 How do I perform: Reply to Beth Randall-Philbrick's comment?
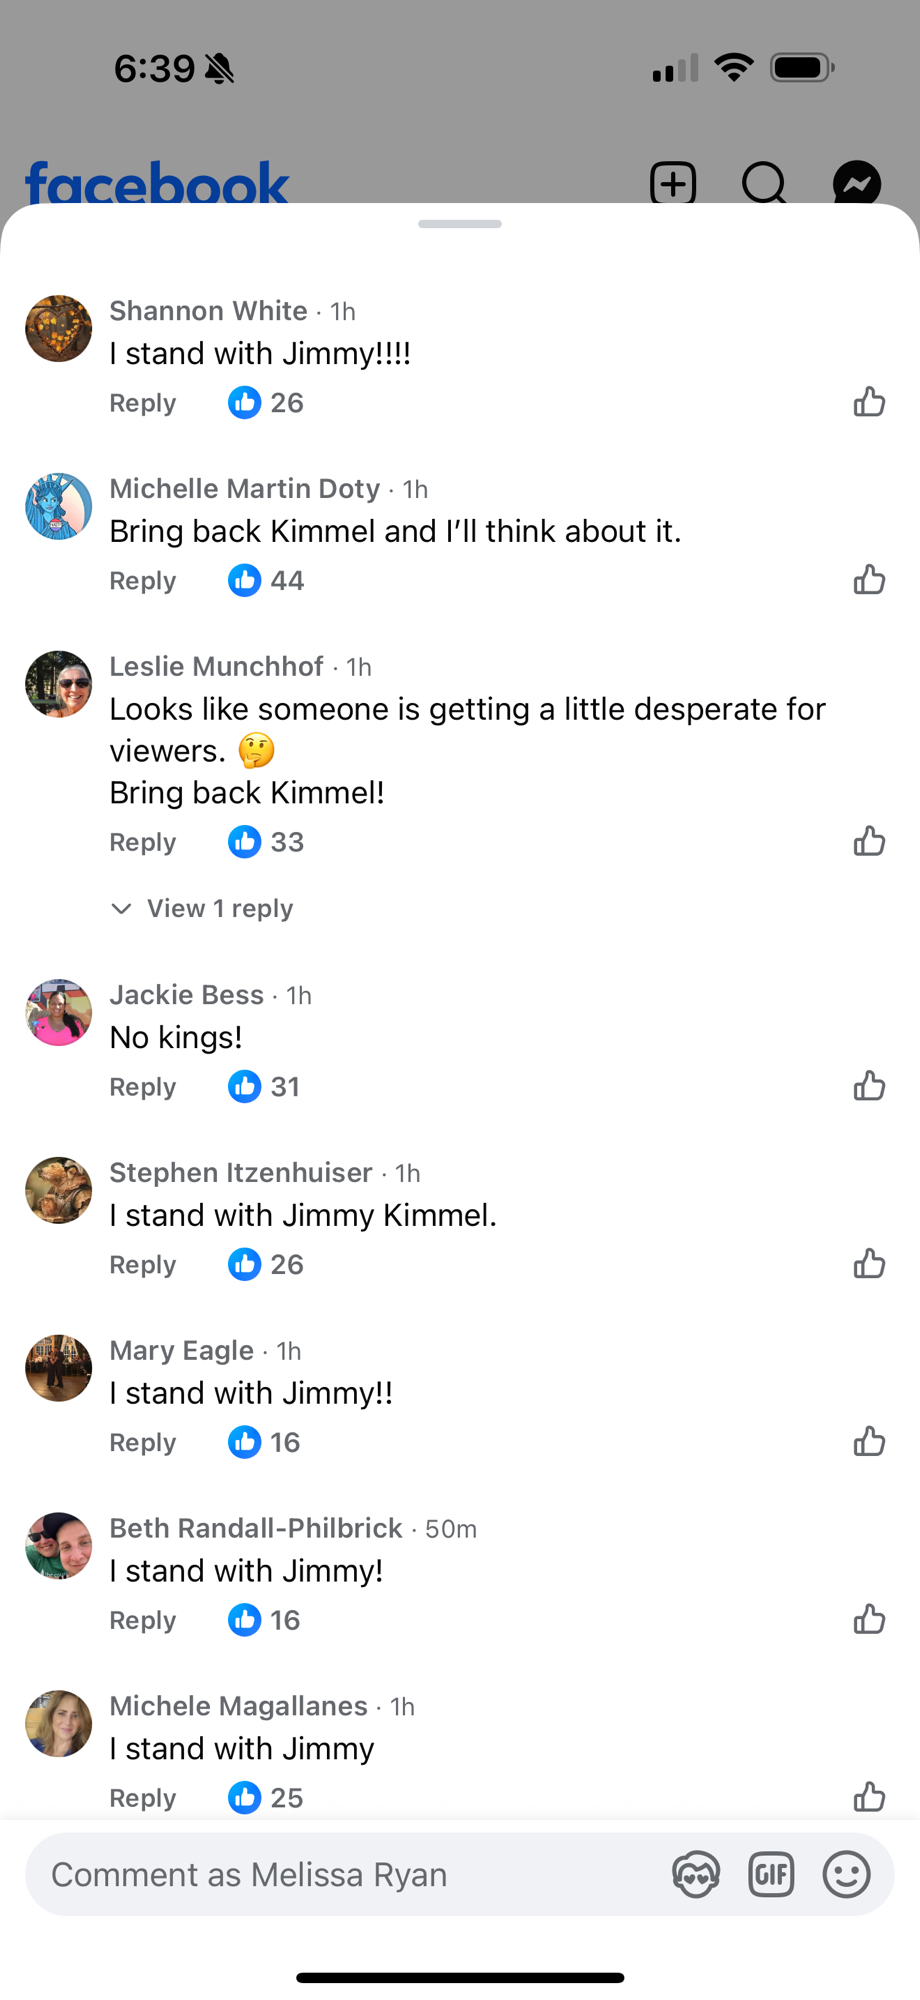[x=142, y=1621]
